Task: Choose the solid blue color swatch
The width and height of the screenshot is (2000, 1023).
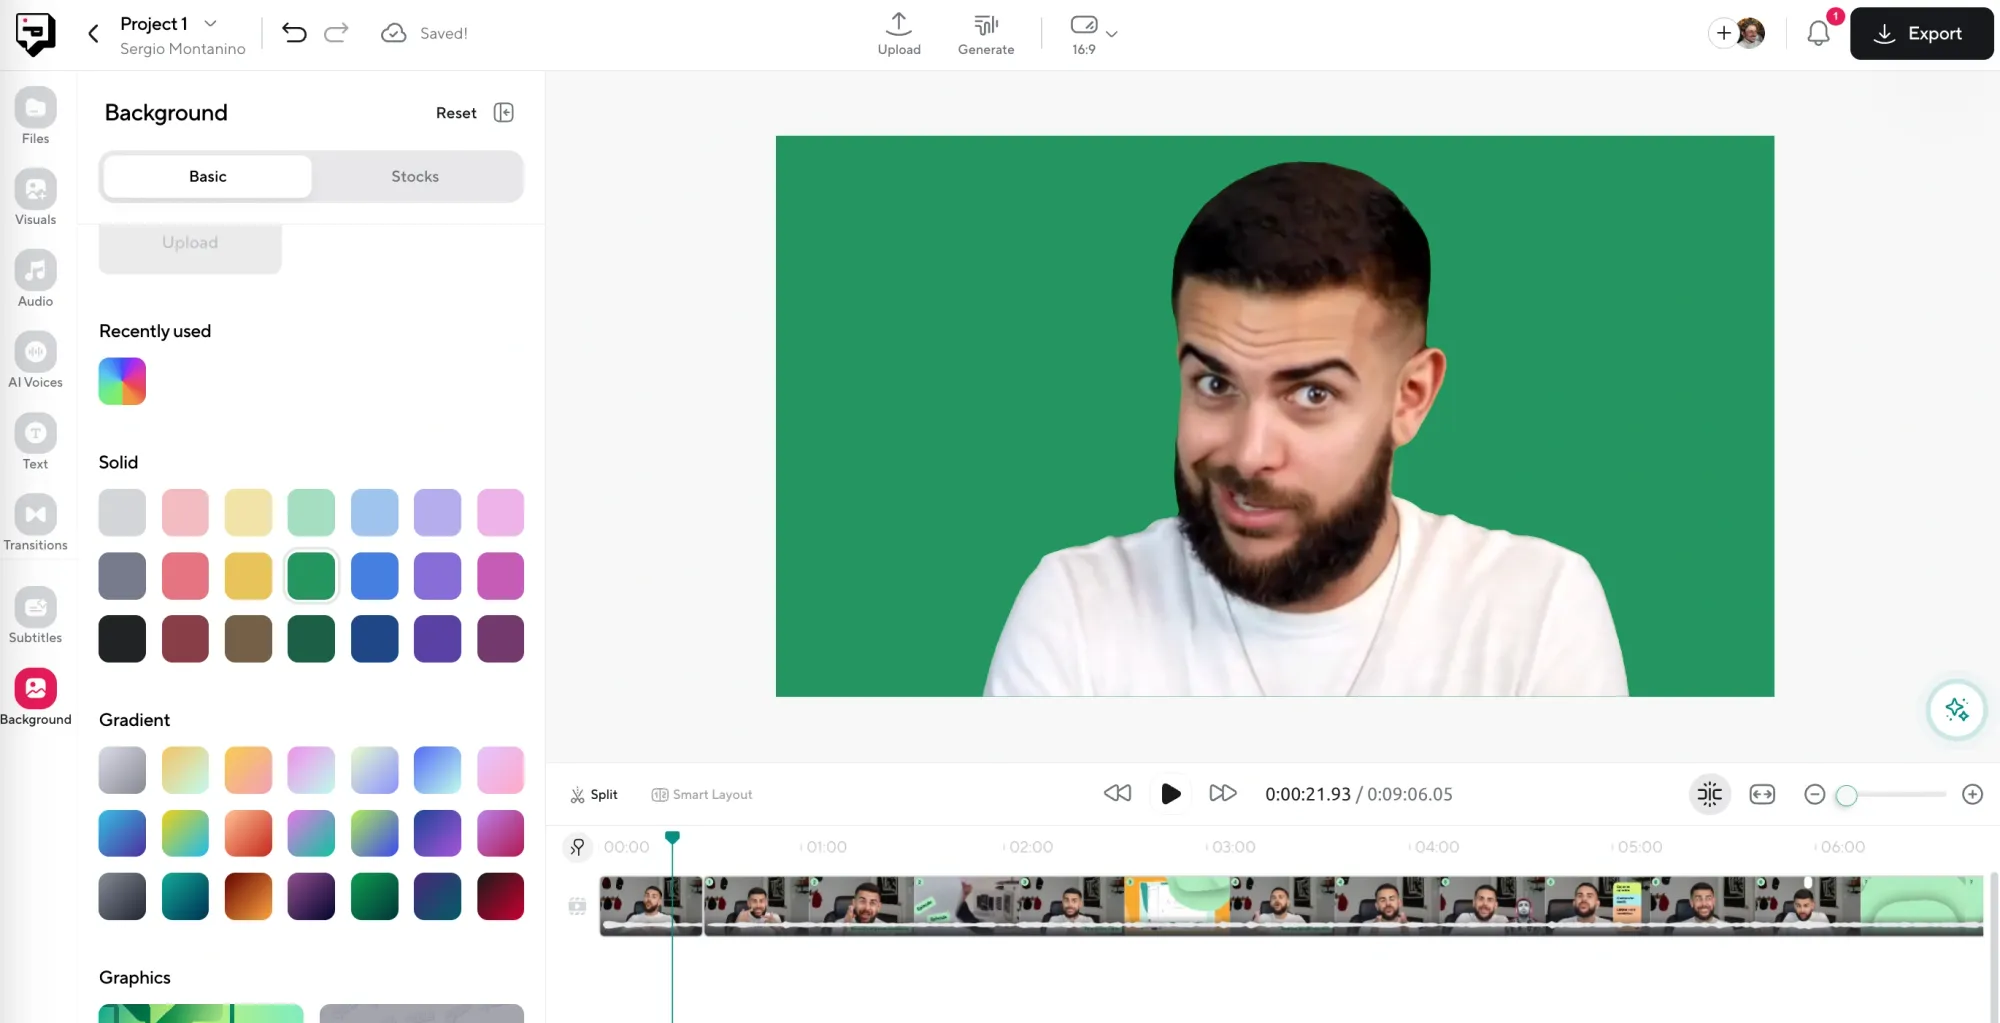Action: (374, 576)
